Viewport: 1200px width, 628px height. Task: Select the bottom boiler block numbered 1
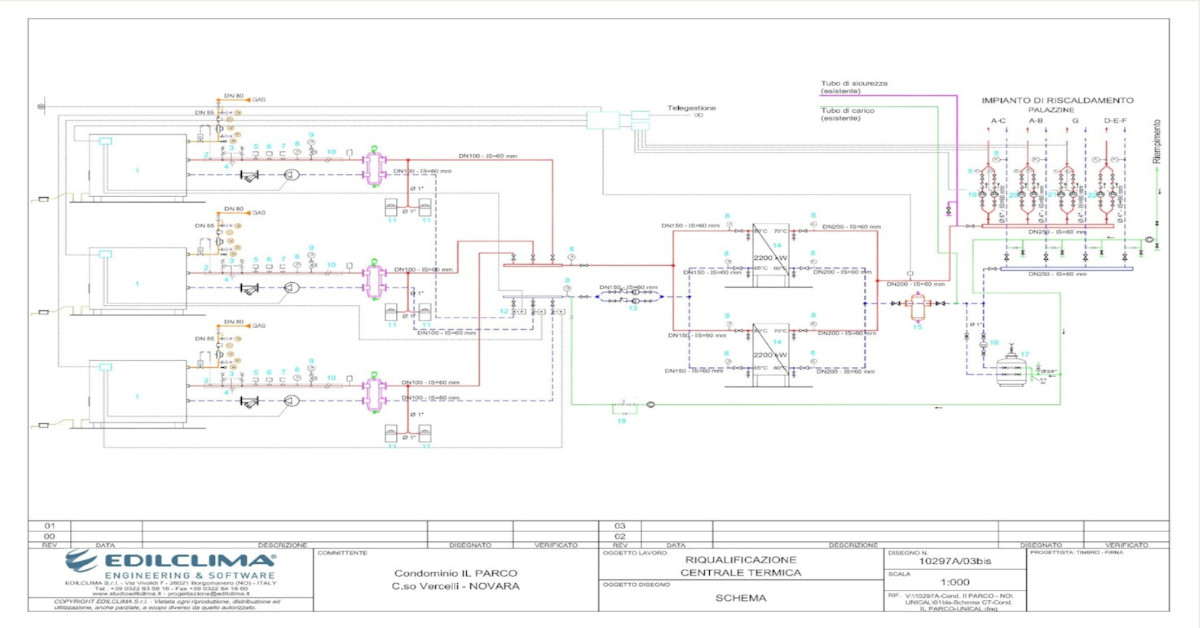[138, 392]
